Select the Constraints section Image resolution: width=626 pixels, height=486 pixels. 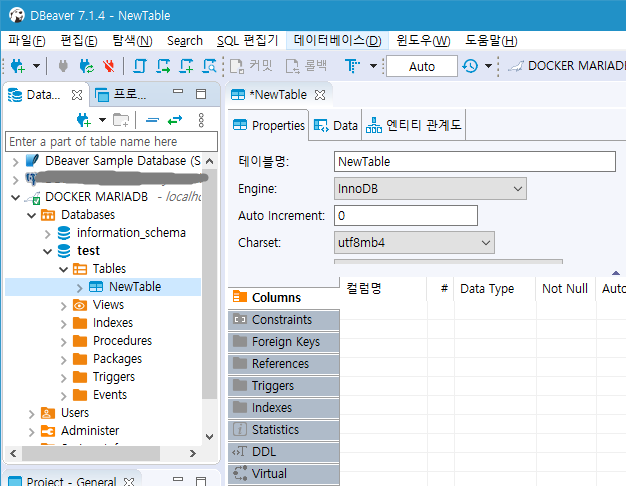pos(284,320)
